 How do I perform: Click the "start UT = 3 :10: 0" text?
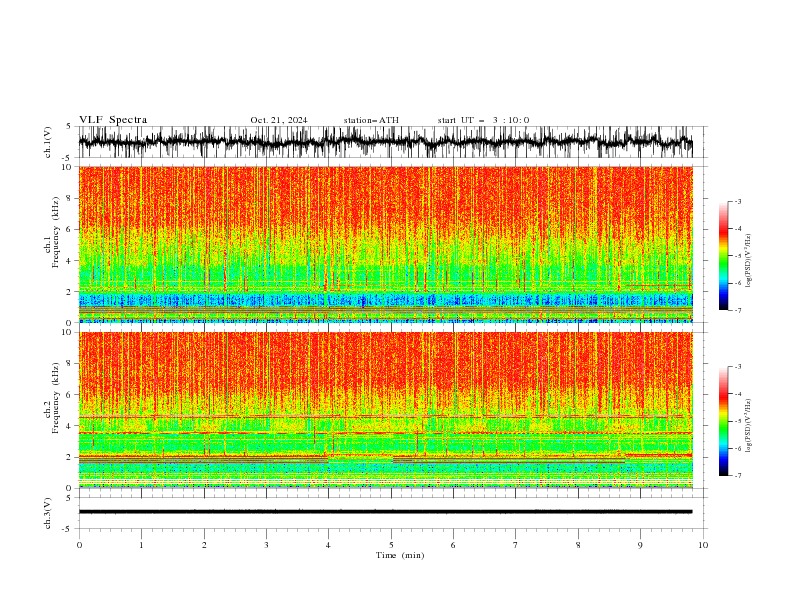click(483, 120)
